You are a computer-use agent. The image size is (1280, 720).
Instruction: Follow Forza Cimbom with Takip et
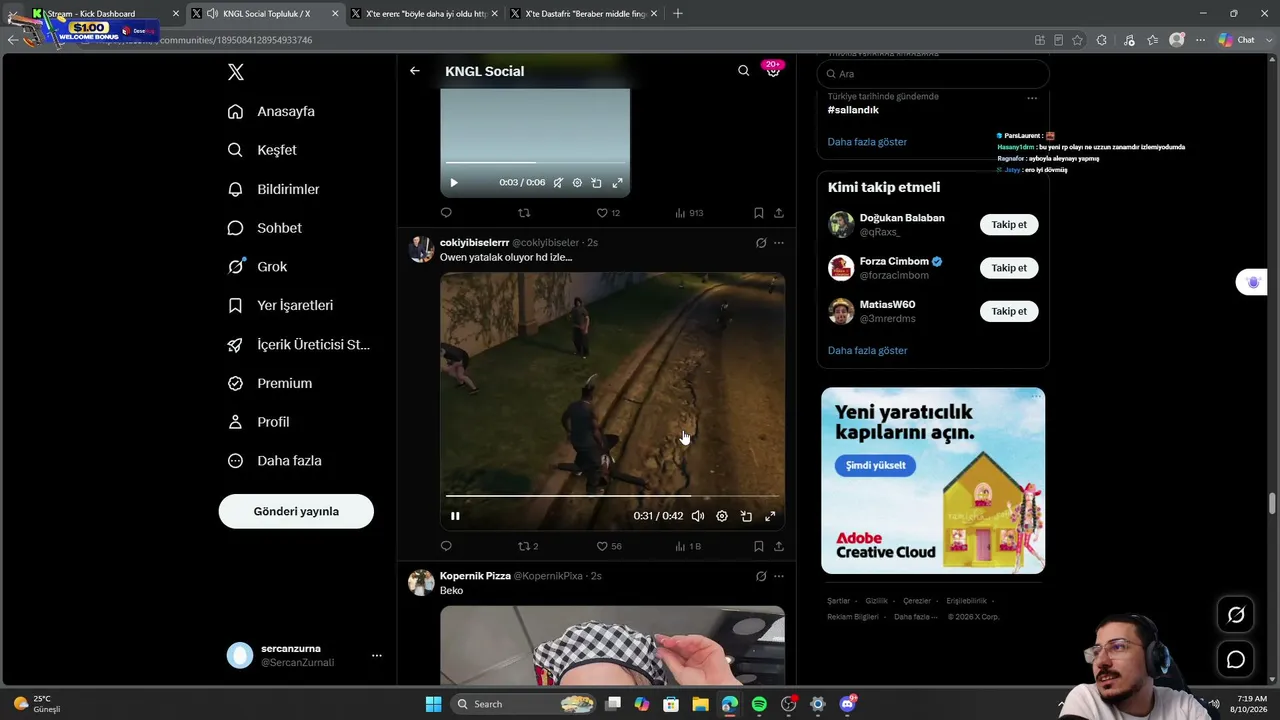coord(1009,268)
